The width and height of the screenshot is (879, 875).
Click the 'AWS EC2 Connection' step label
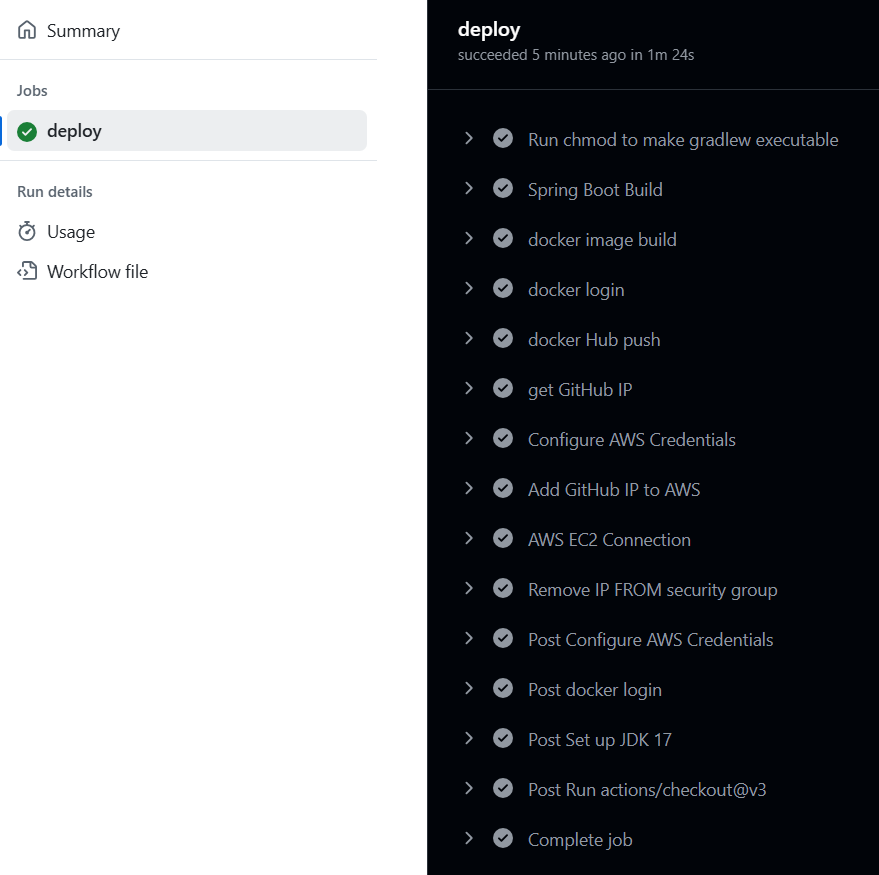click(609, 540)
